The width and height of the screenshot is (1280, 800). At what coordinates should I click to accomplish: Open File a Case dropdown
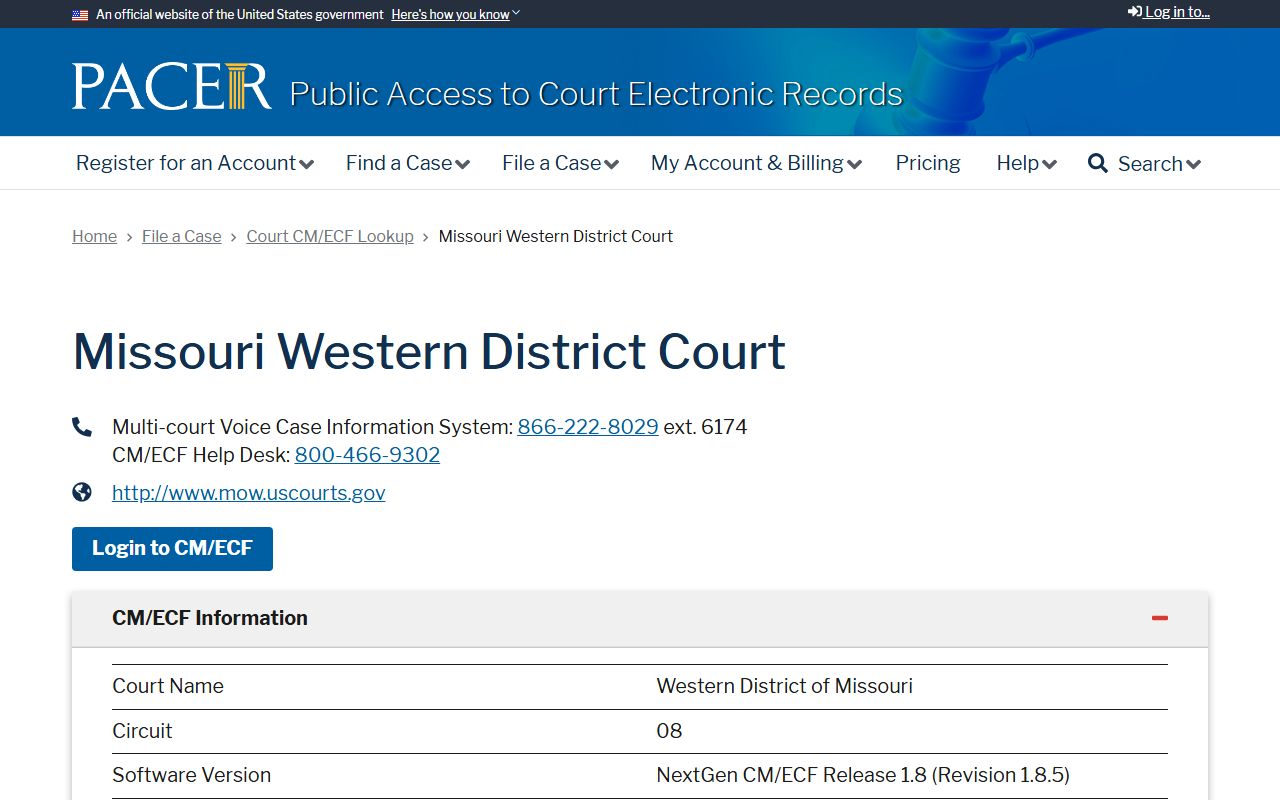(560, 163)
